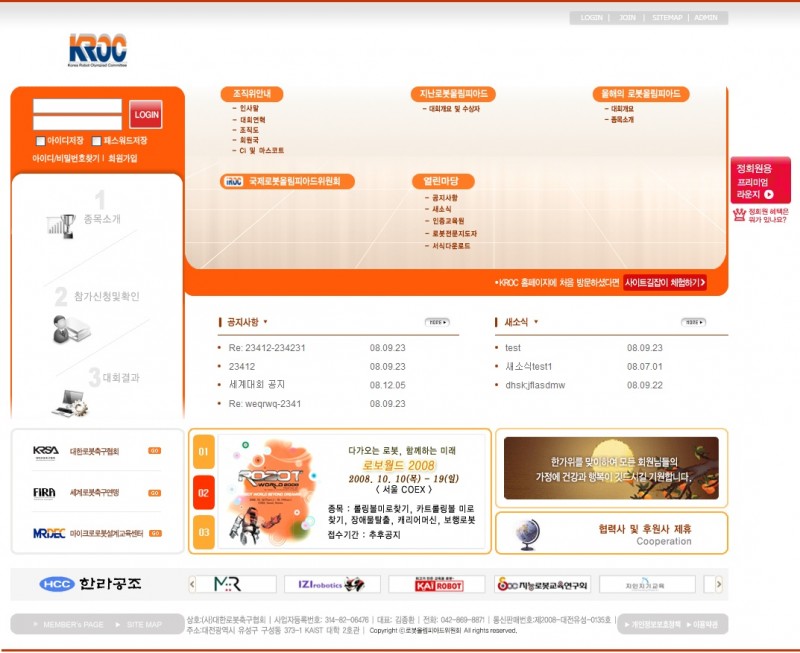Viewport: 800px width, 653px height.
Task: Click the person icon under 참가신청및확인
Action: 70,327
